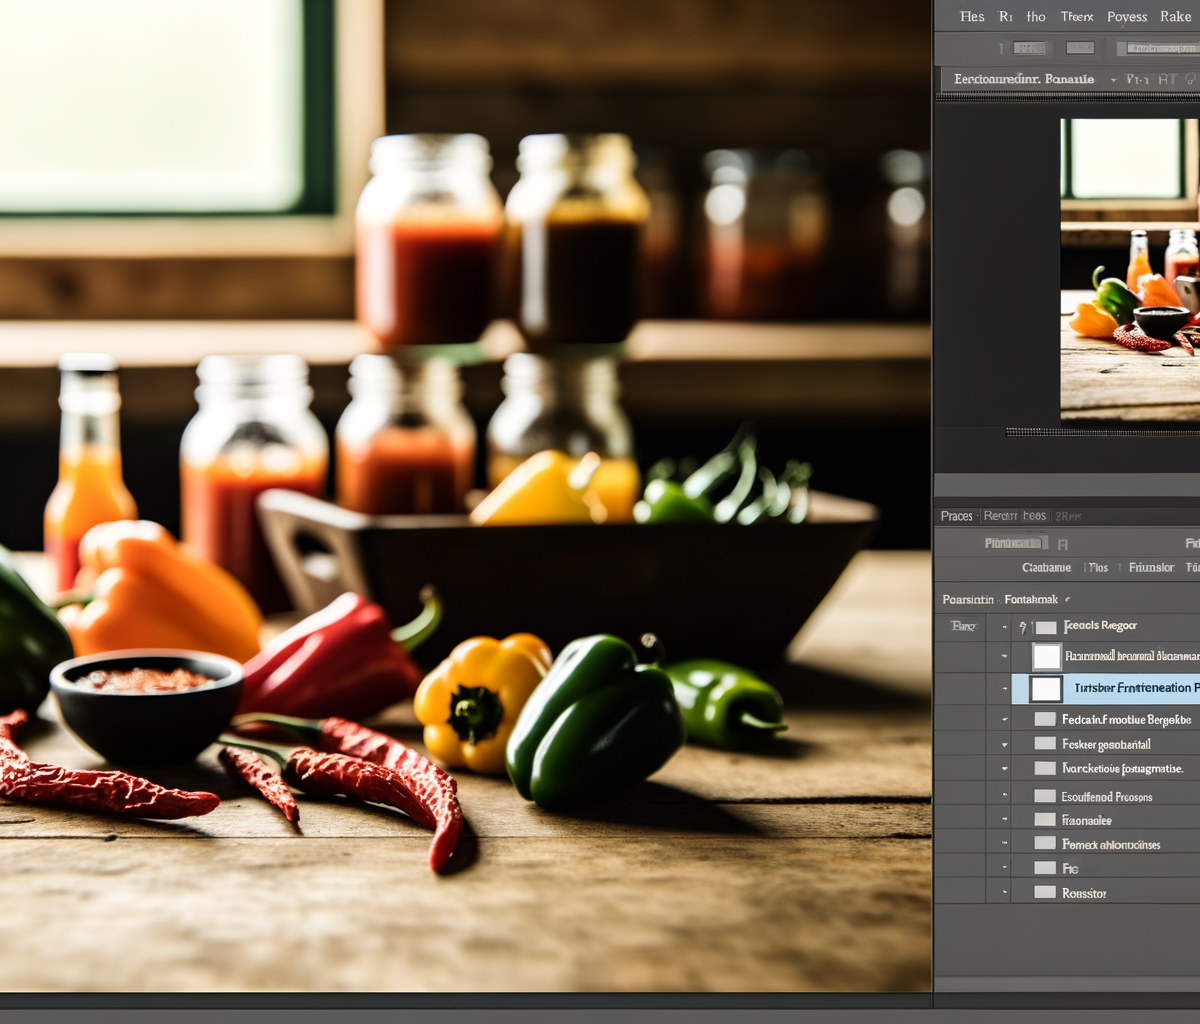Image resolution: width=1200 pixels, height=1024 pixels.
Task: Click layer icon next to Femex ahlontoinses
Action: click(x=1045, y=844)
